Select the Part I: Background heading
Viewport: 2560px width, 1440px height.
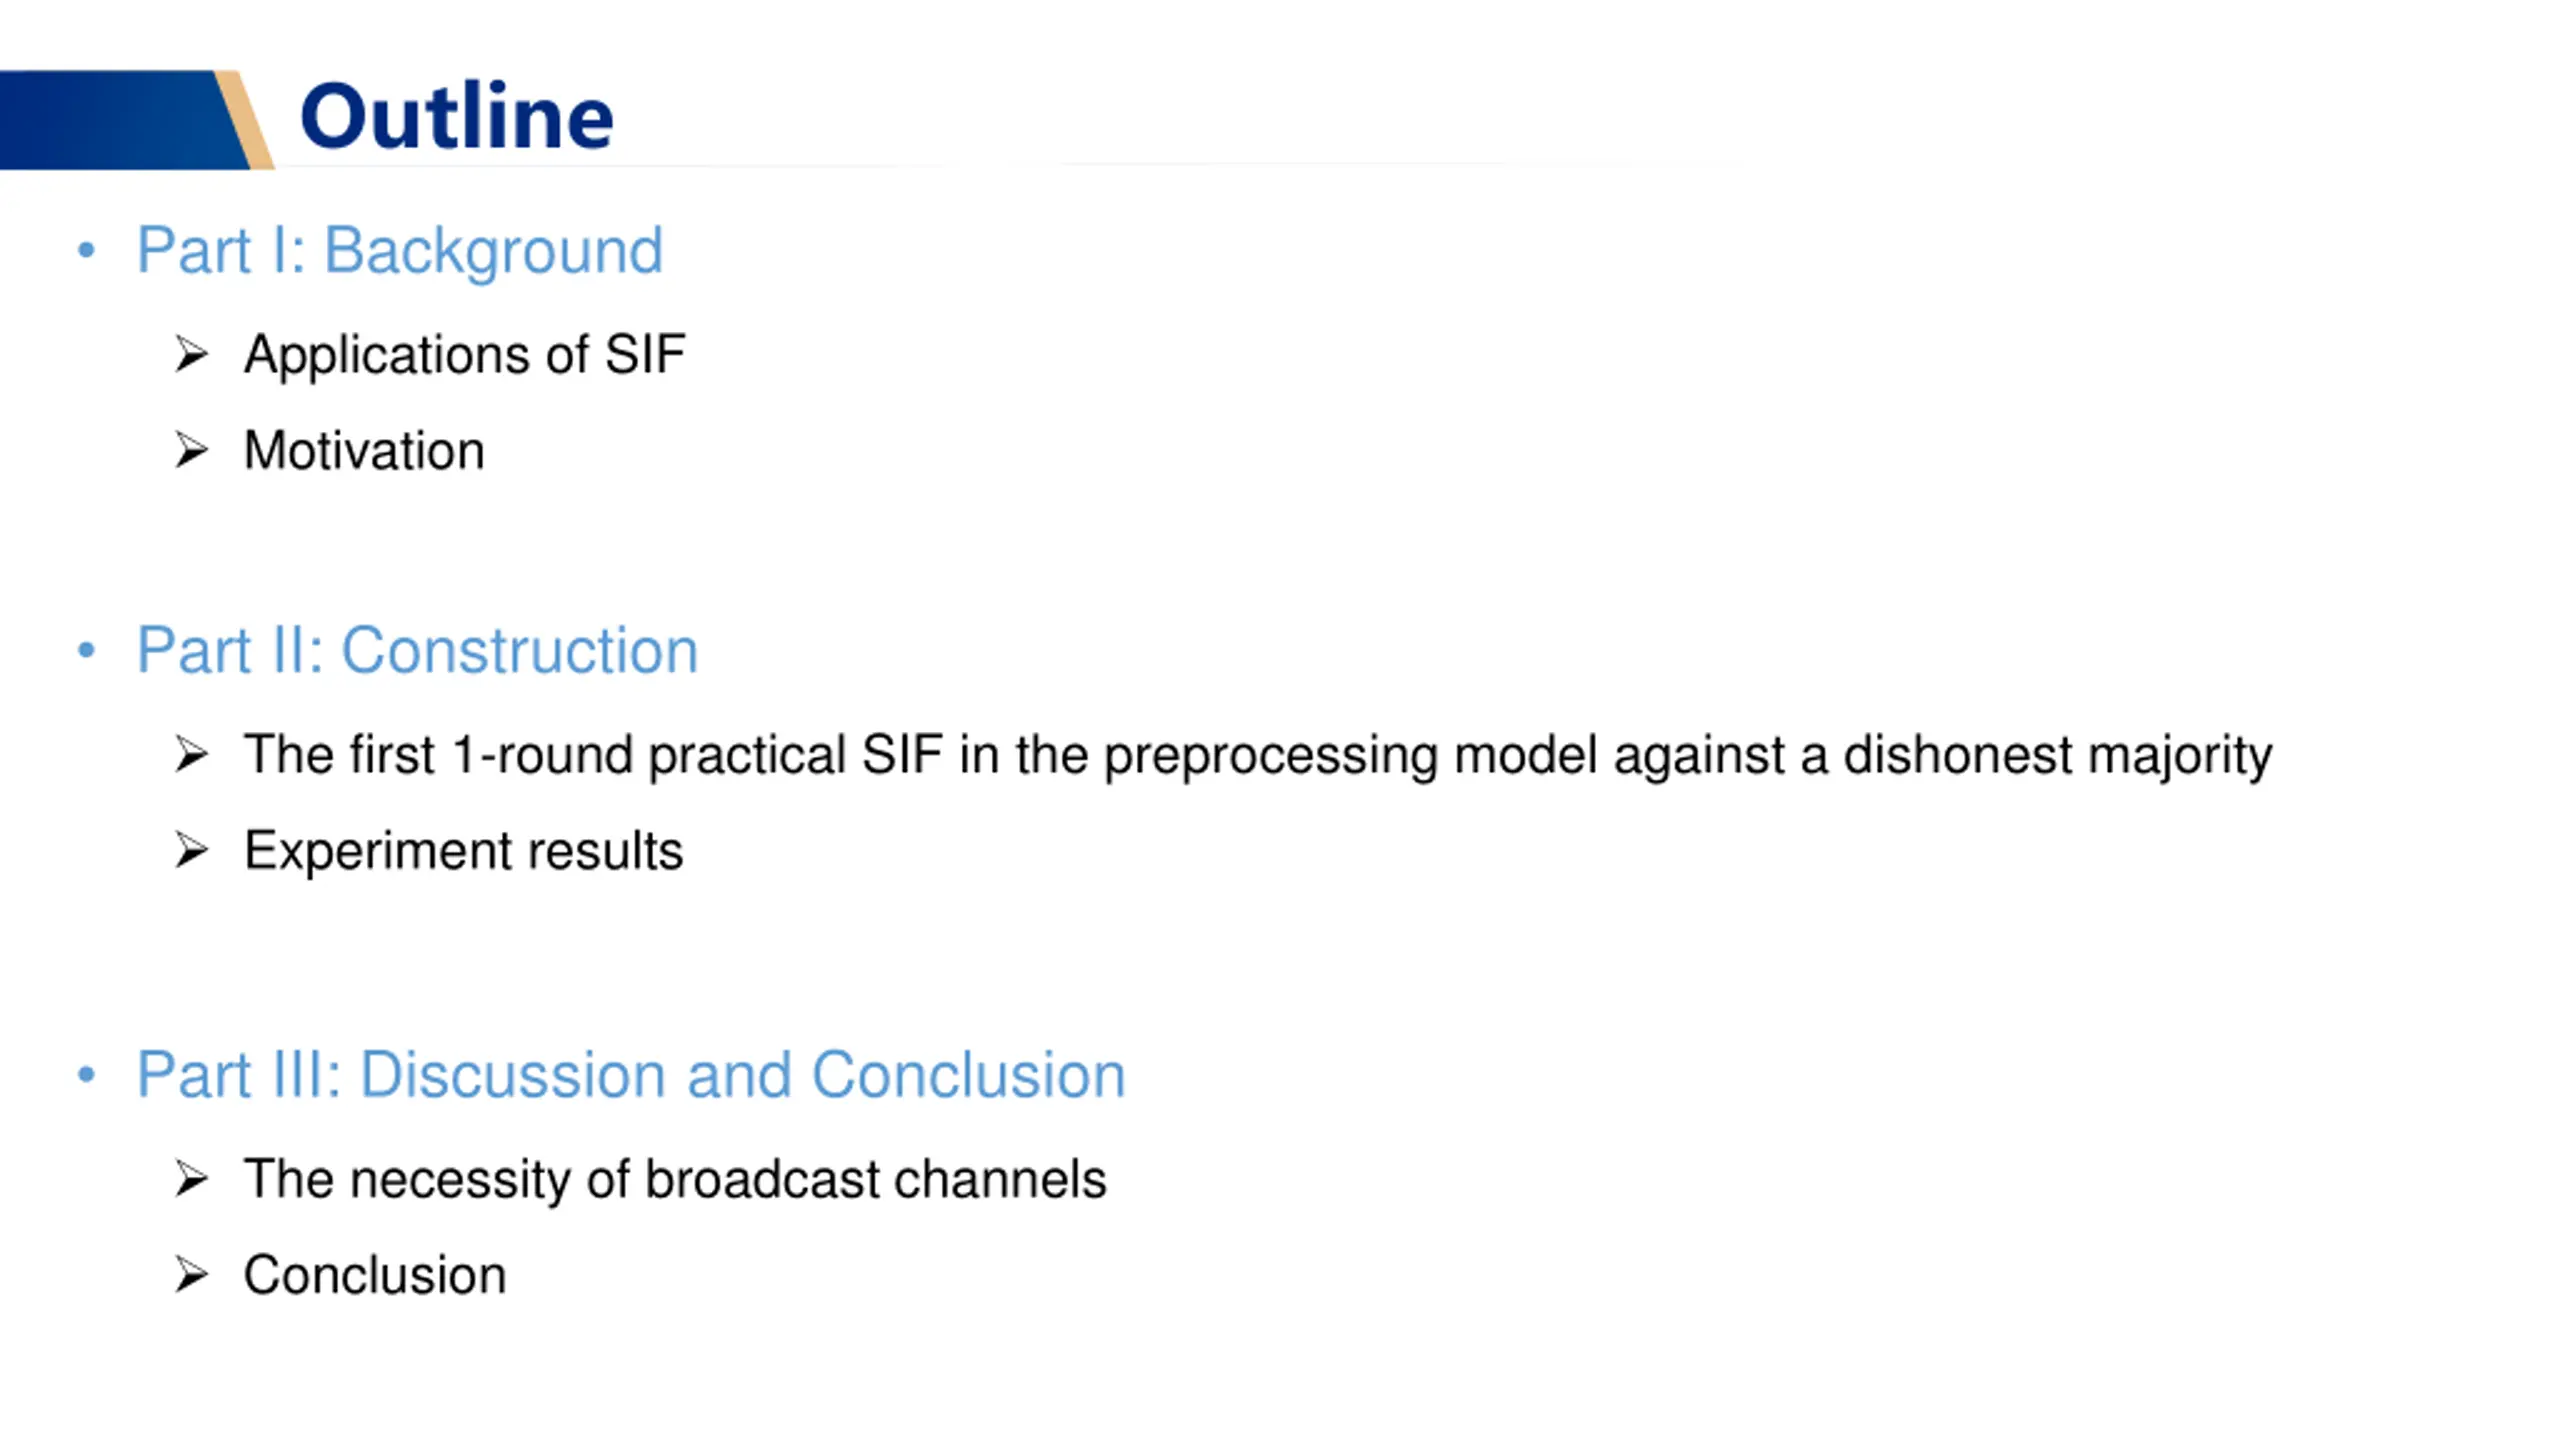point(399,250)
